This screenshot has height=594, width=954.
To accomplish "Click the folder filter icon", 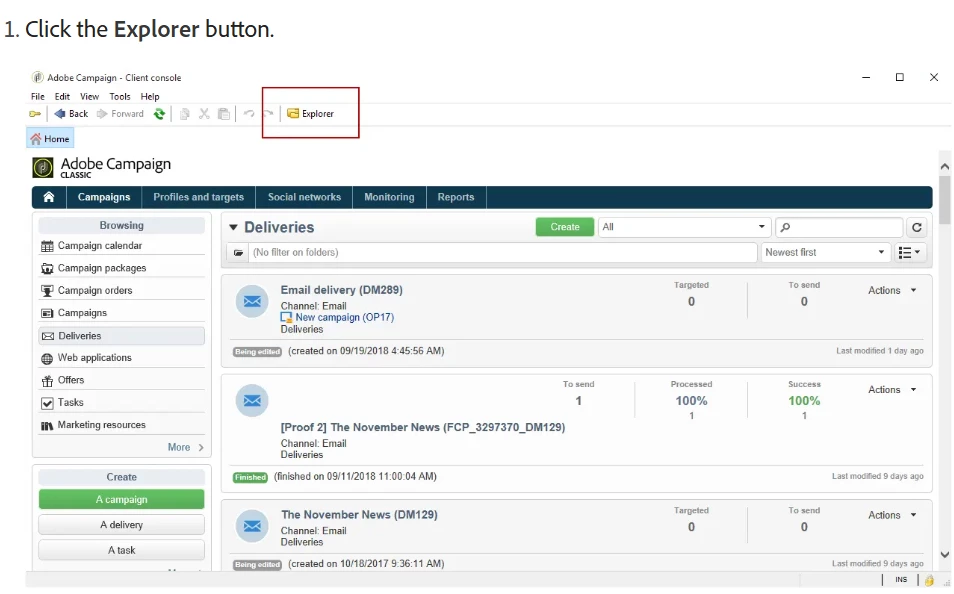I will (x=238, y=253).
